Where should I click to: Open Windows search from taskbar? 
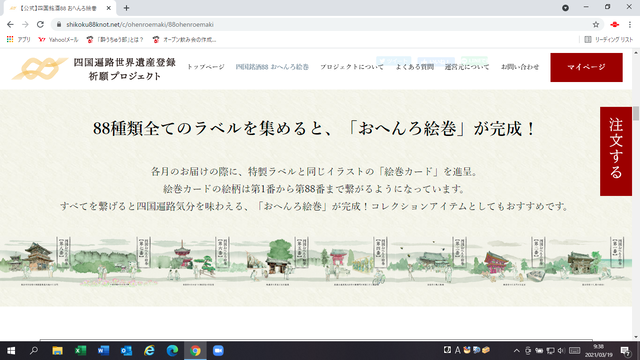click(x=34, y=351)
